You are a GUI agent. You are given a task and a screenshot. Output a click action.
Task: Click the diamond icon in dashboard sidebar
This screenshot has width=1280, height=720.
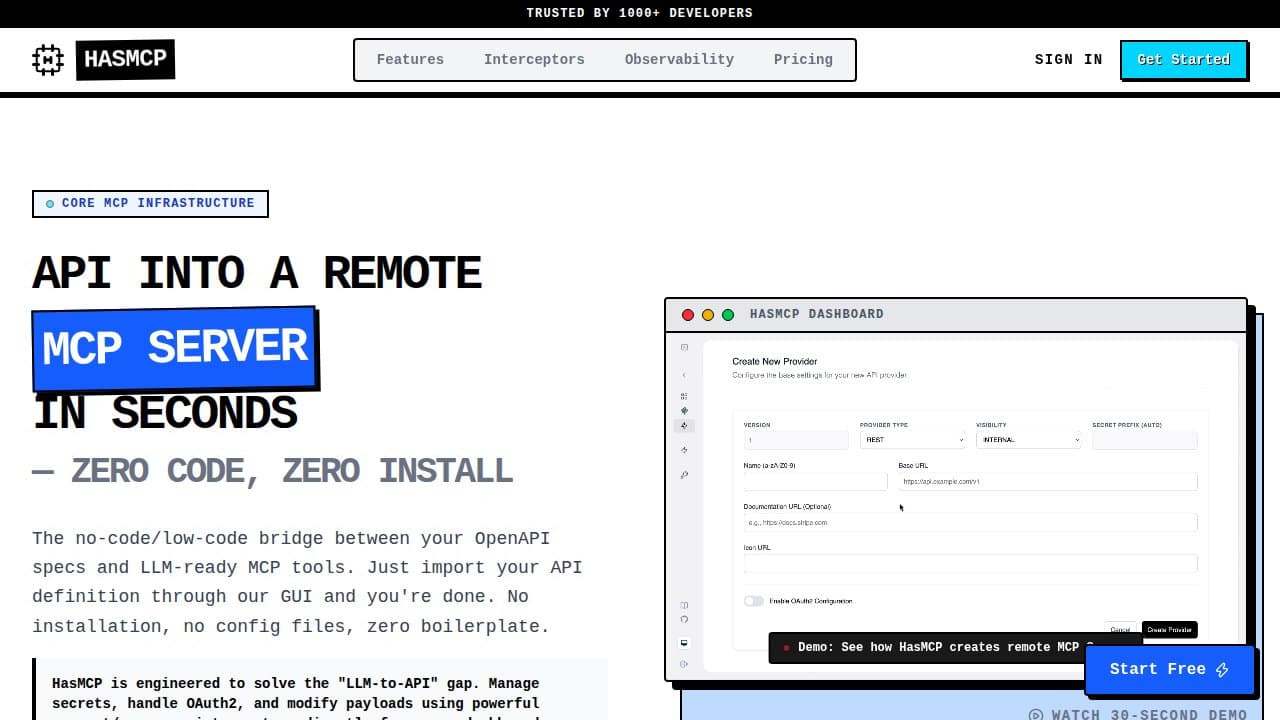[x=684, y=410]
